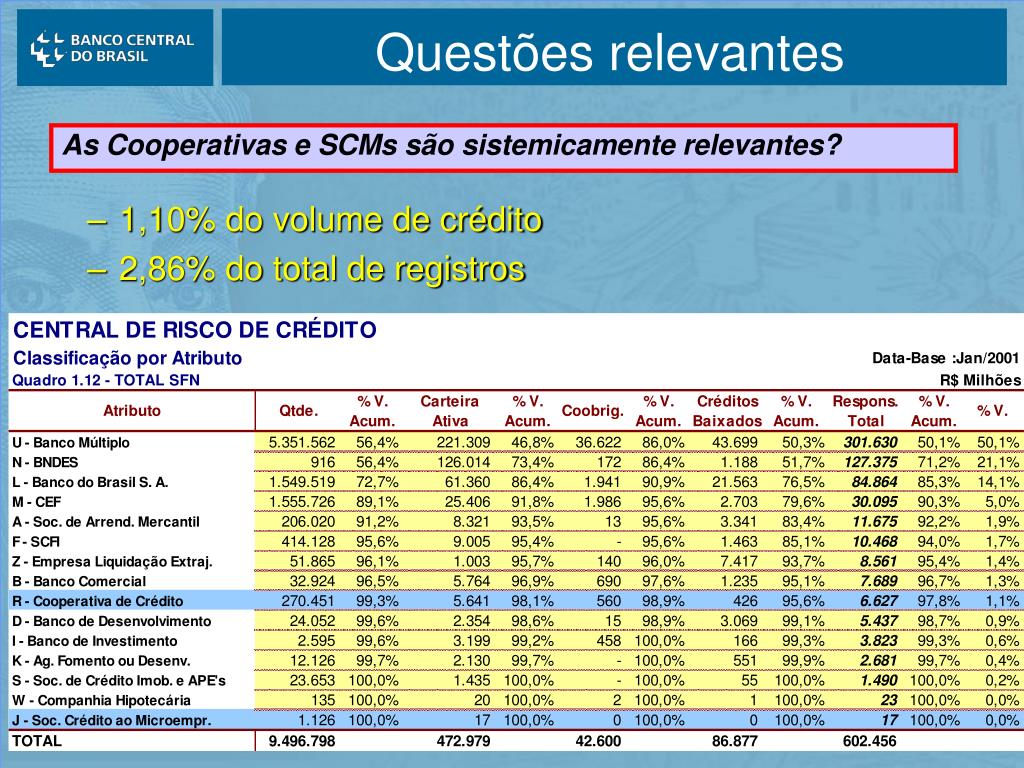Viewport: 1024px width, 768px height.
Task: Click Microempr. Qtde. value 1.126
Action: tap(317, 720)
